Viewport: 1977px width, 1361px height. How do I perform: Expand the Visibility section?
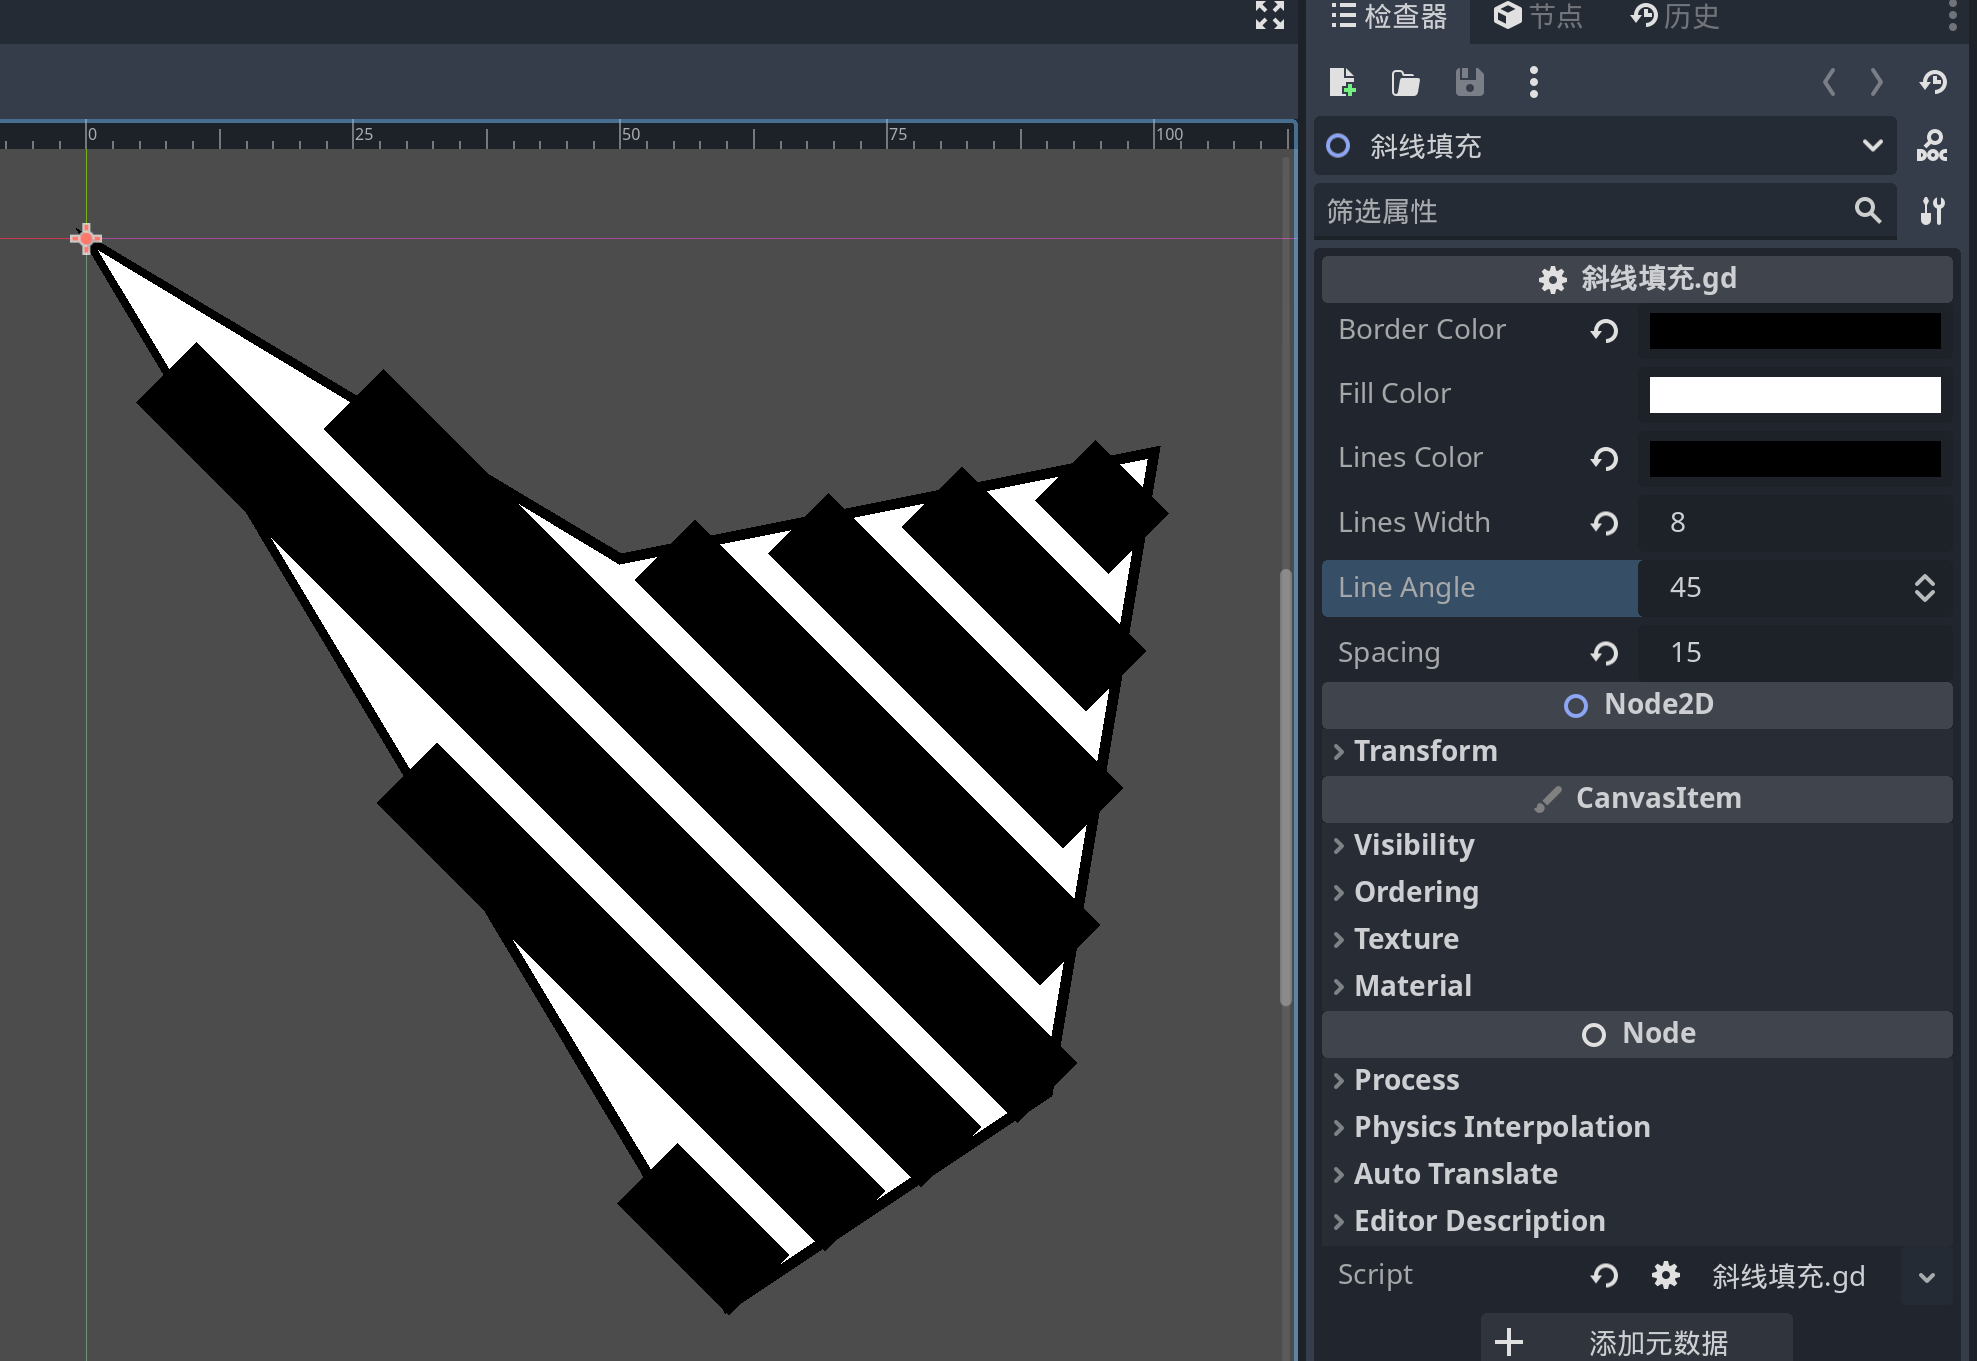(x=1637, y=845)
